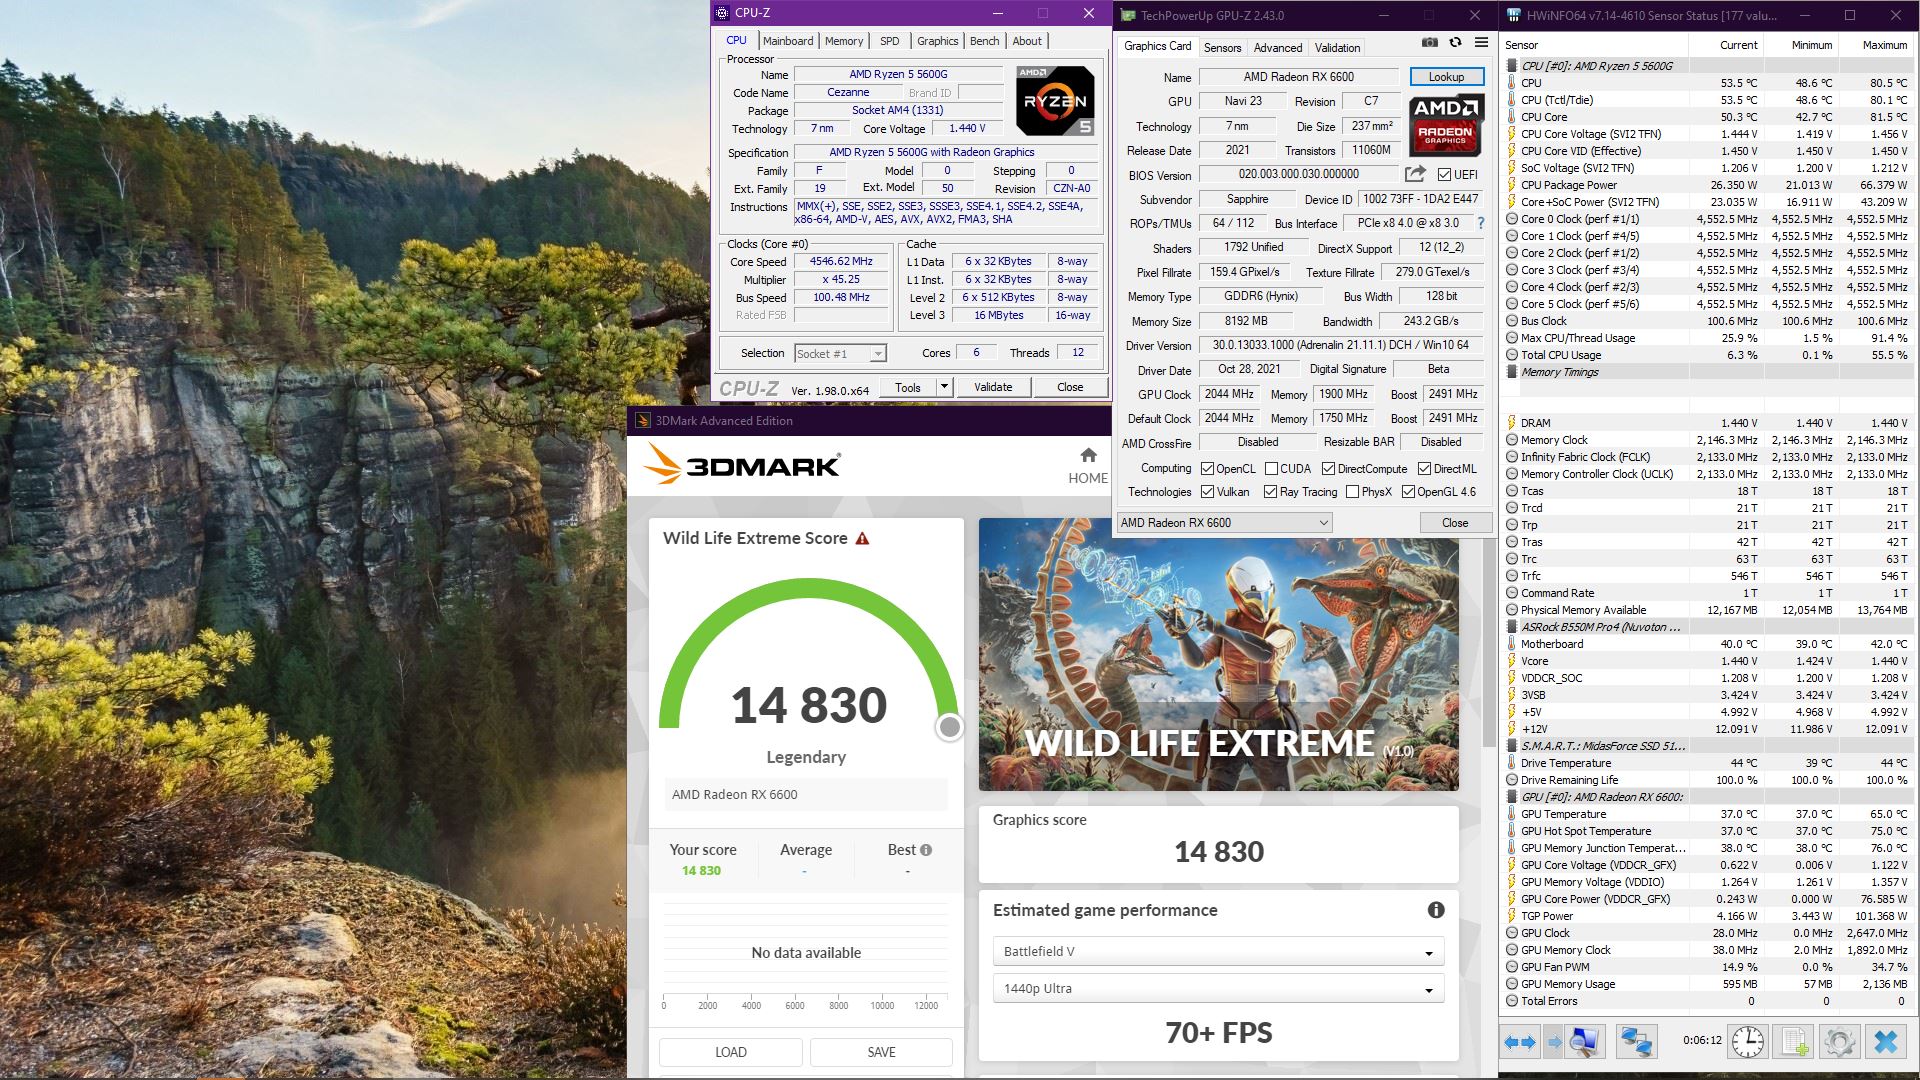Refresh GPU-Z data with refresh icon
This screenshot has width=1920, height=1080.
click(x=1455, y=43)
